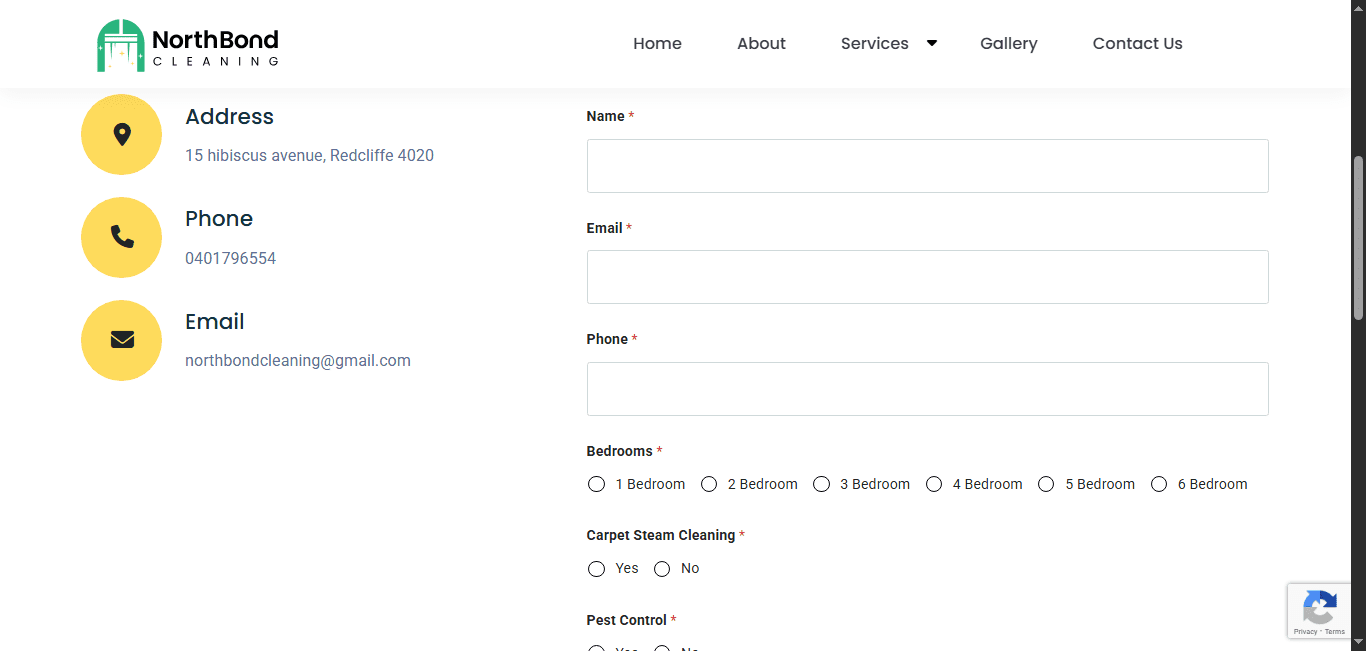Screen dimensions: 1366x651
Task: Go to the About page
Action: (x=761, y=44)
